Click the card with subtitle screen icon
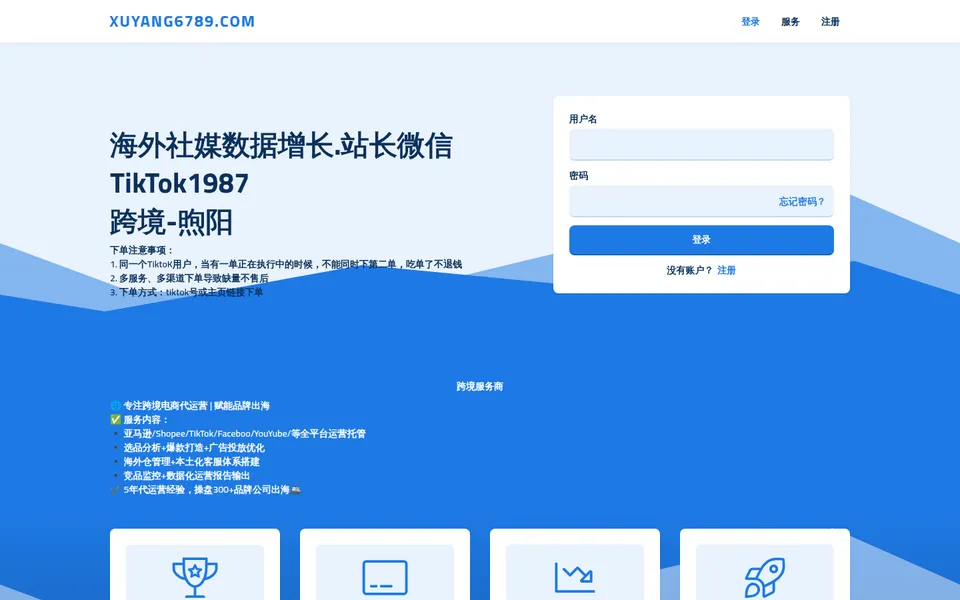This screenshot has height=600, width=960. click(384, 564)
